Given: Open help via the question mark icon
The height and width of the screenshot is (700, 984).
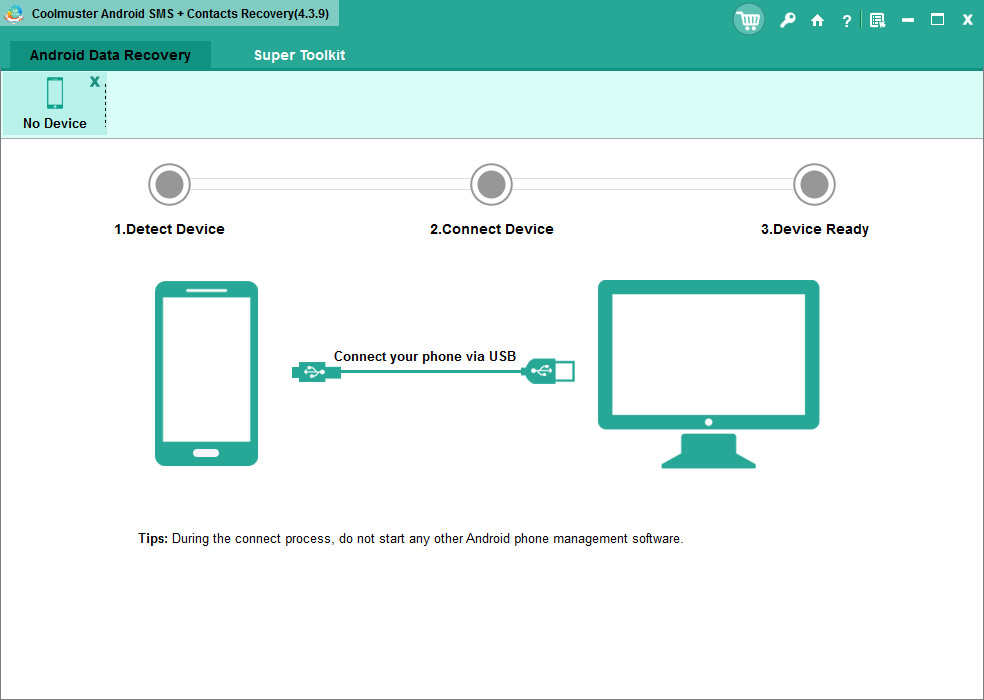Looking at the screenshot, I should point(846,21).
